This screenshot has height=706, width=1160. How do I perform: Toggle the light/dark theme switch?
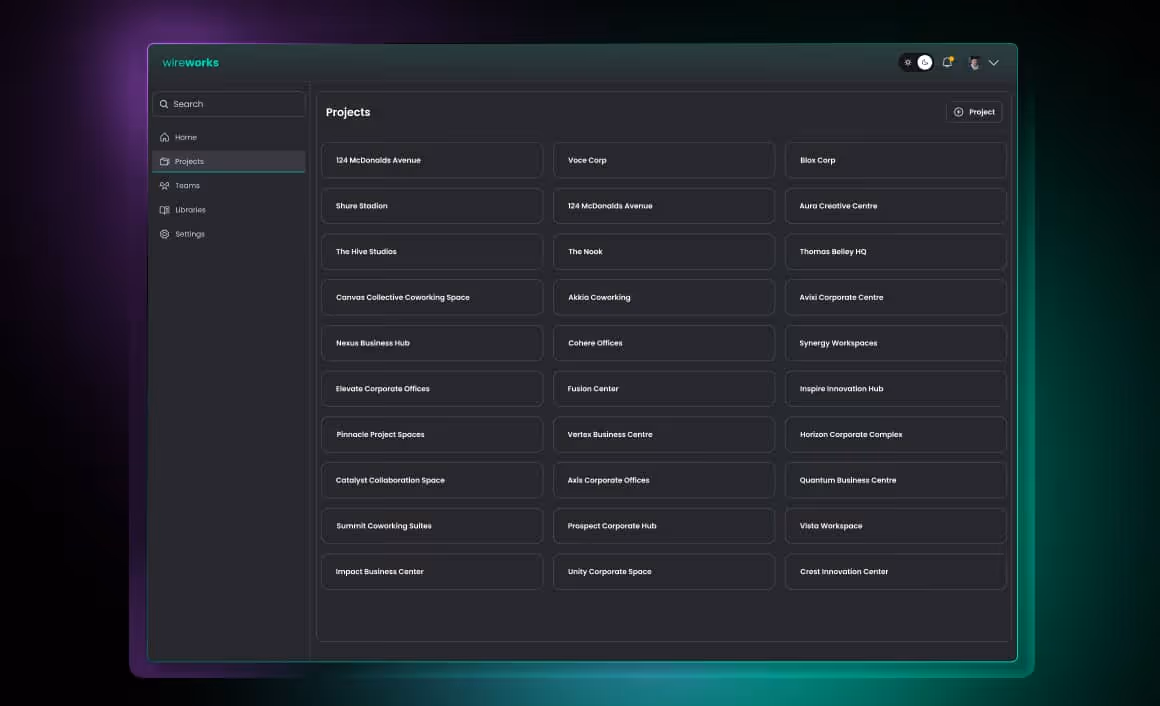916,62
